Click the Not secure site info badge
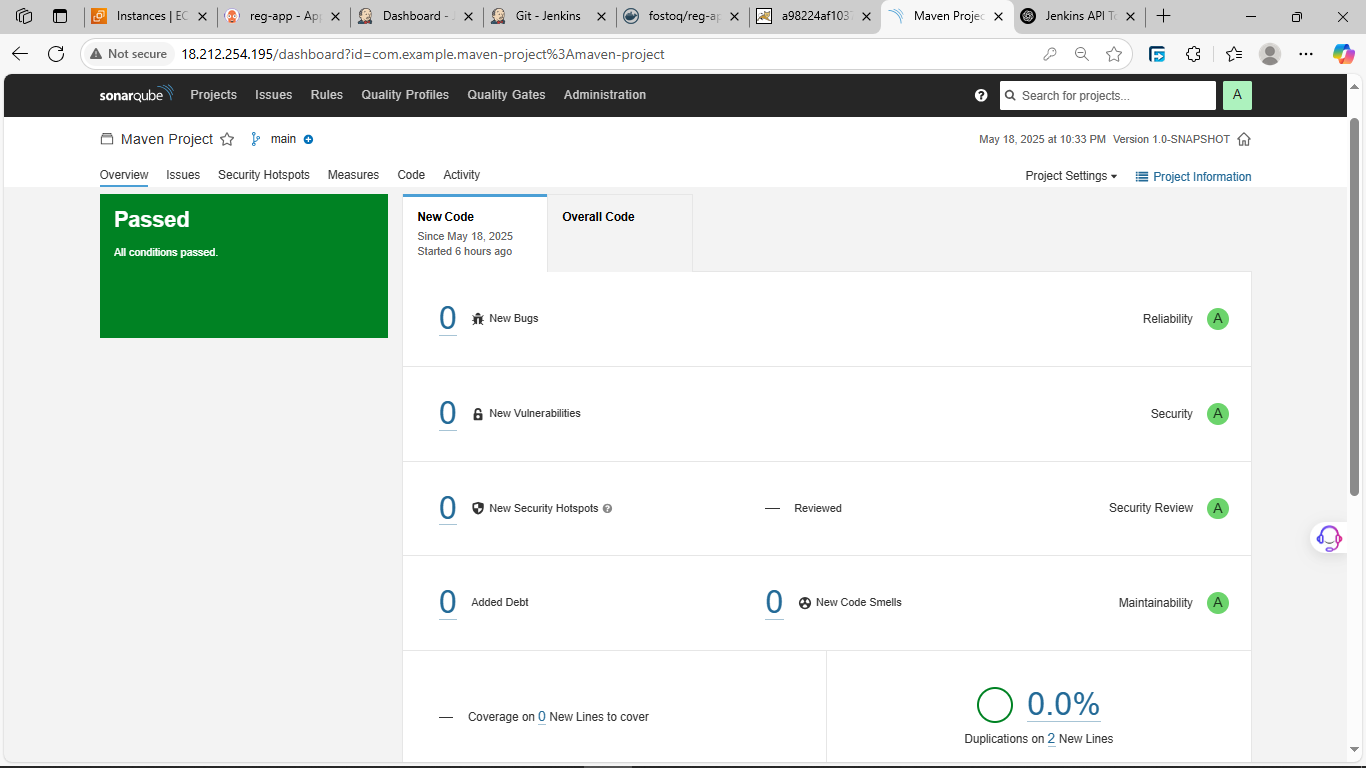The width and height of the screenshot is (1366, 768). coord(128,54)
